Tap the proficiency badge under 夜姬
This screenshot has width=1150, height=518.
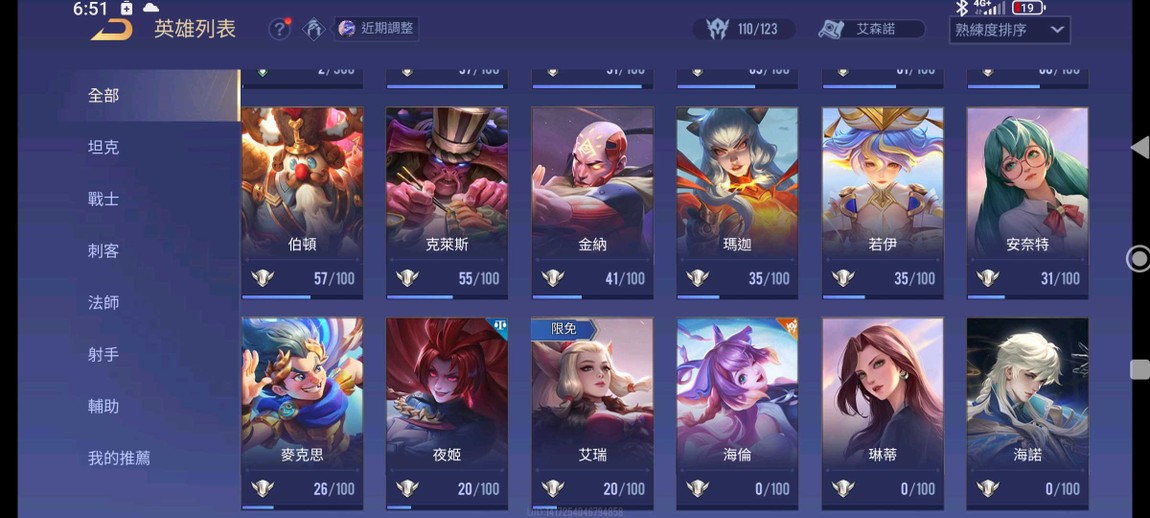click(x=408, y=488)
